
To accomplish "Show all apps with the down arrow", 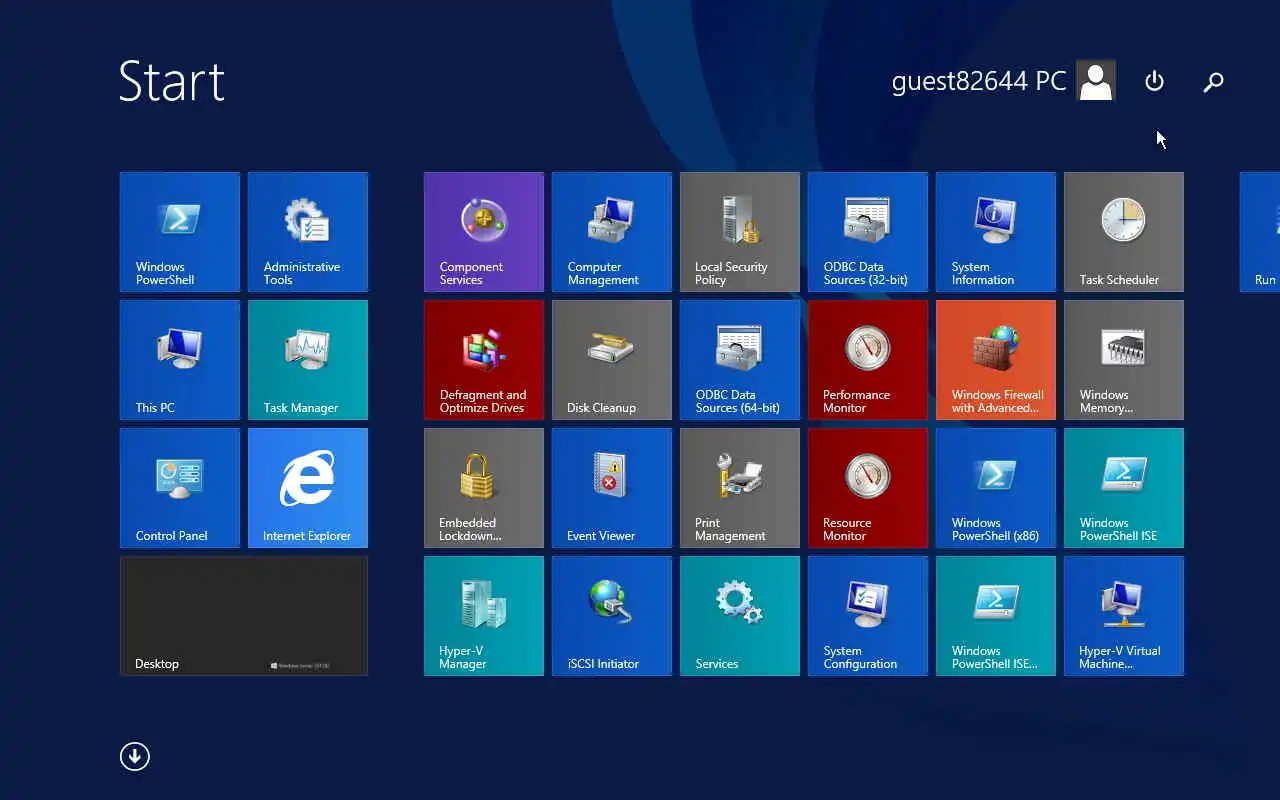I will [135, 756].
